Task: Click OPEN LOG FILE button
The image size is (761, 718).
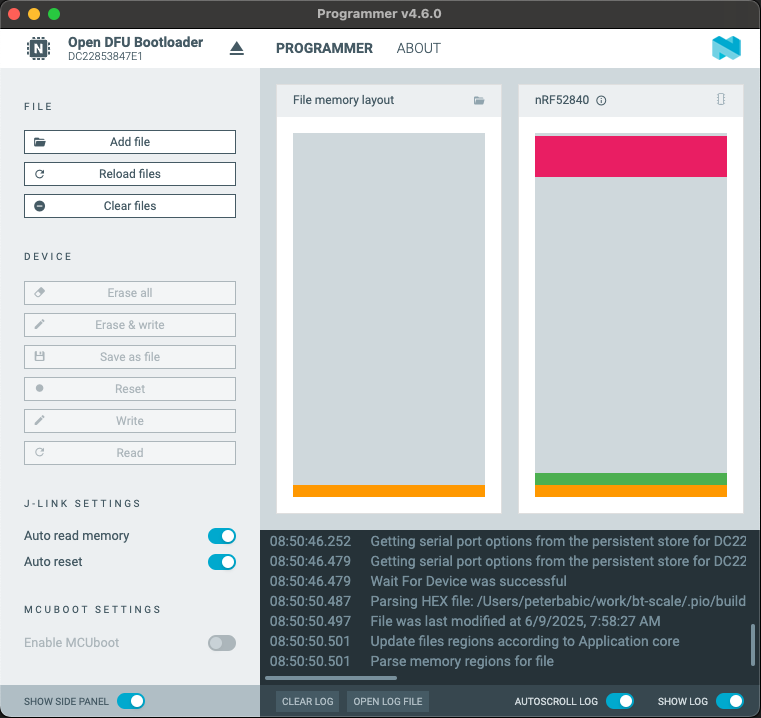Action: point(388,701)
